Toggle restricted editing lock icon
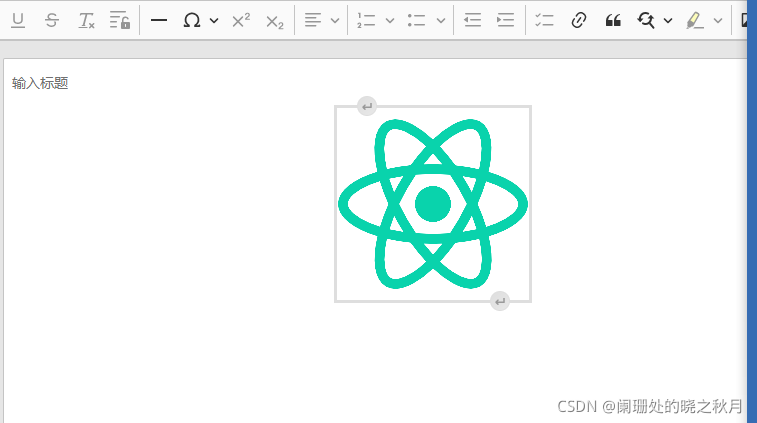 120,20
